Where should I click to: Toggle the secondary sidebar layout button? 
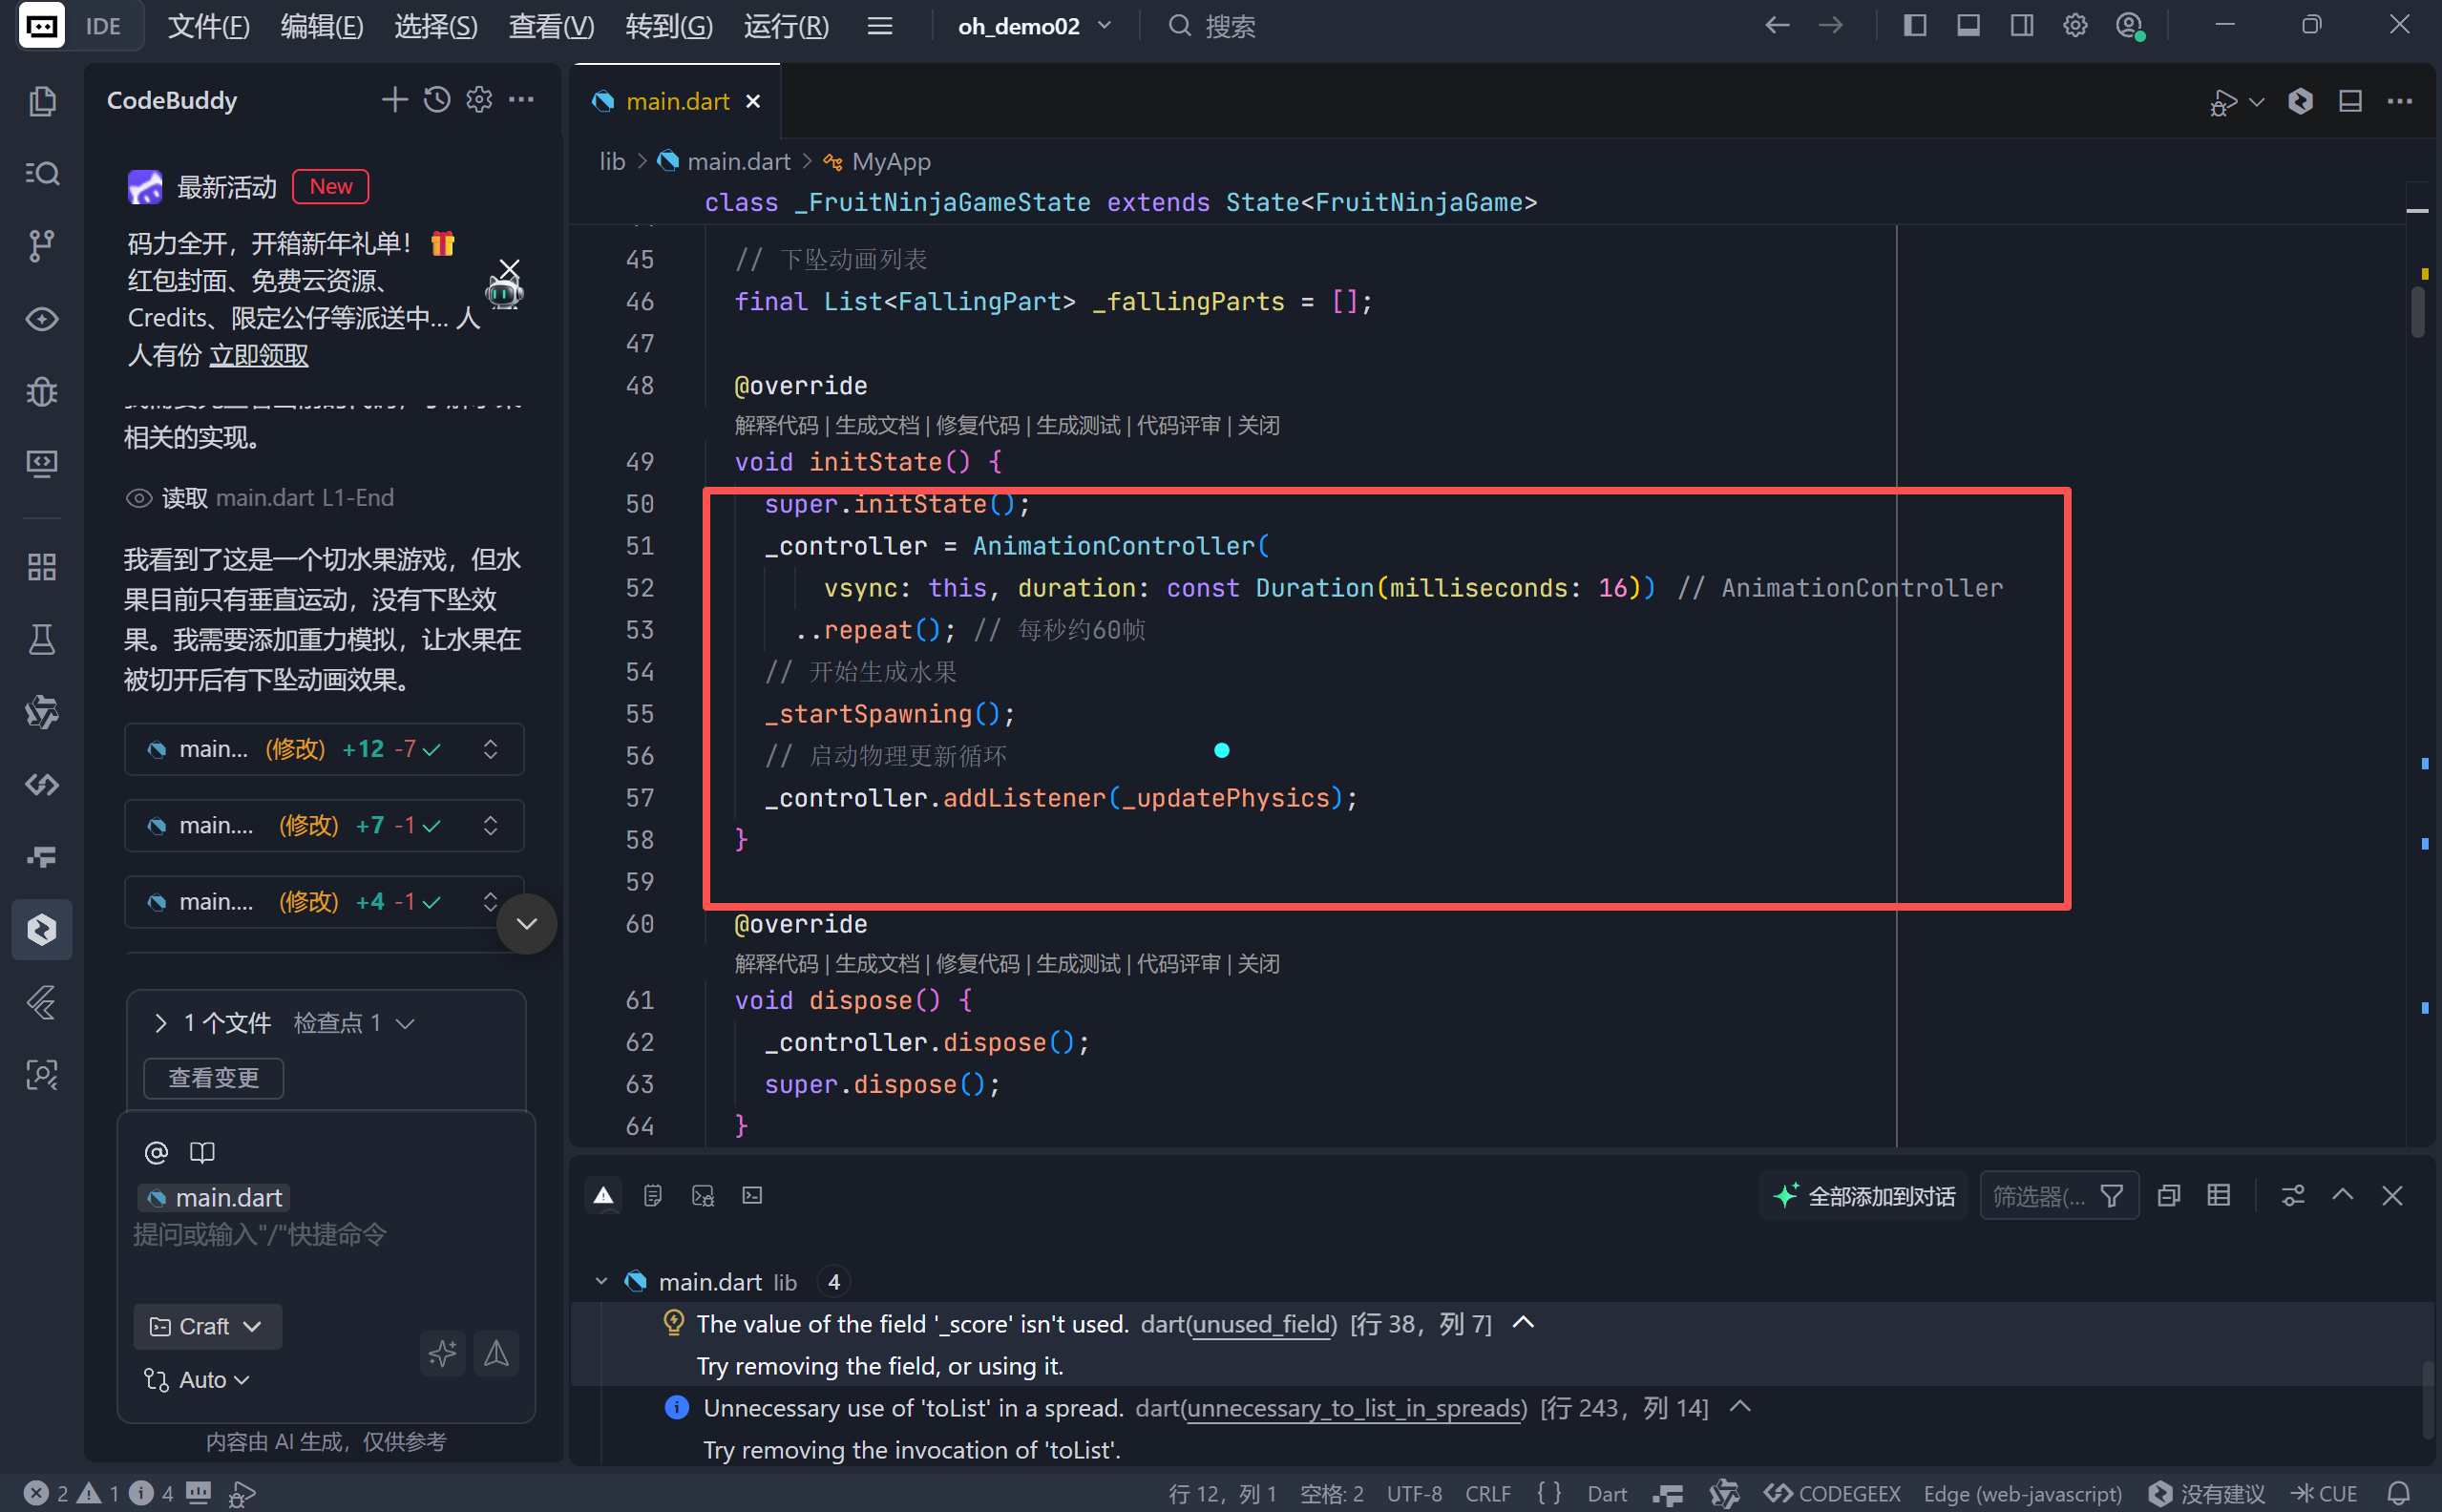point(2021,26)
